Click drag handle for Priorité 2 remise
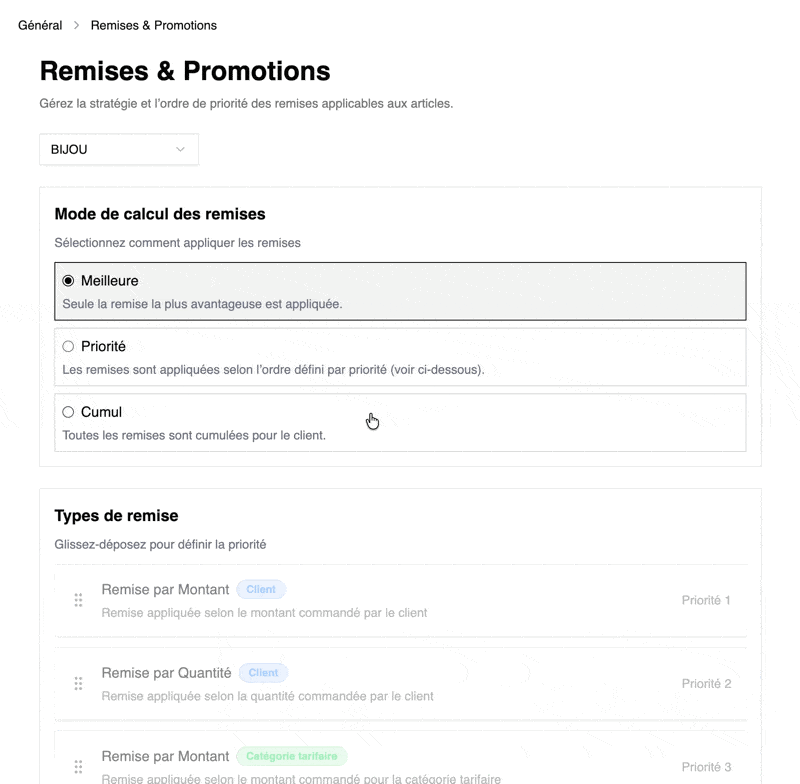Screen dimensions: 800x784 point(78,683)
